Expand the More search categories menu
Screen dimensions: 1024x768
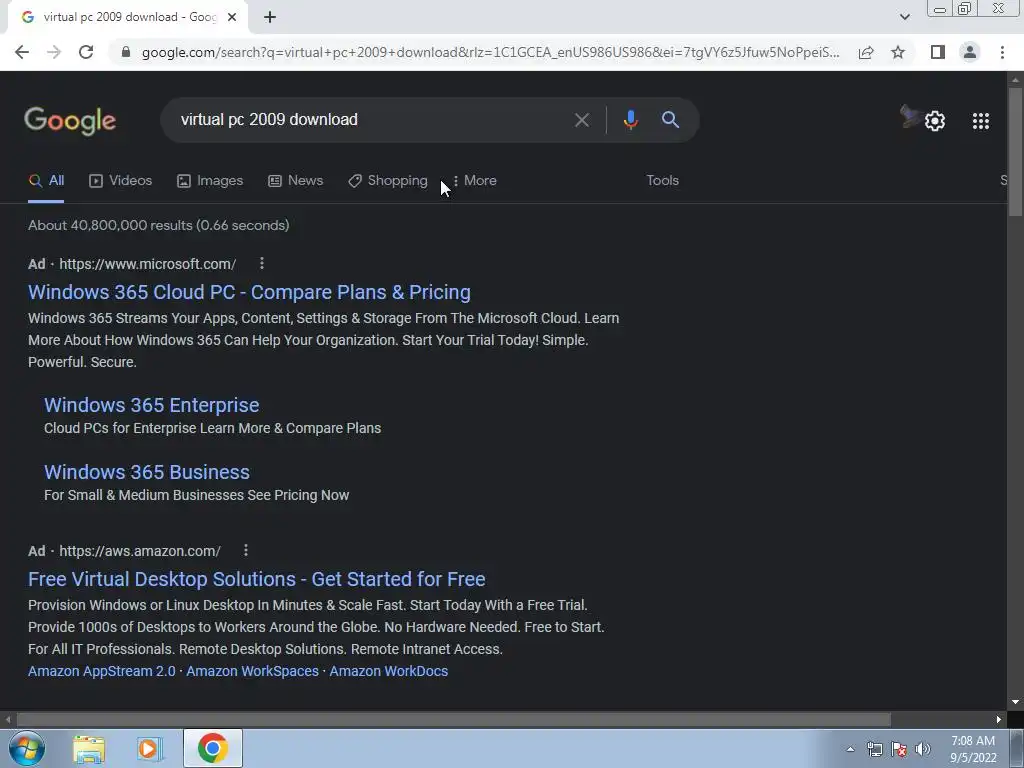point(475,181)
